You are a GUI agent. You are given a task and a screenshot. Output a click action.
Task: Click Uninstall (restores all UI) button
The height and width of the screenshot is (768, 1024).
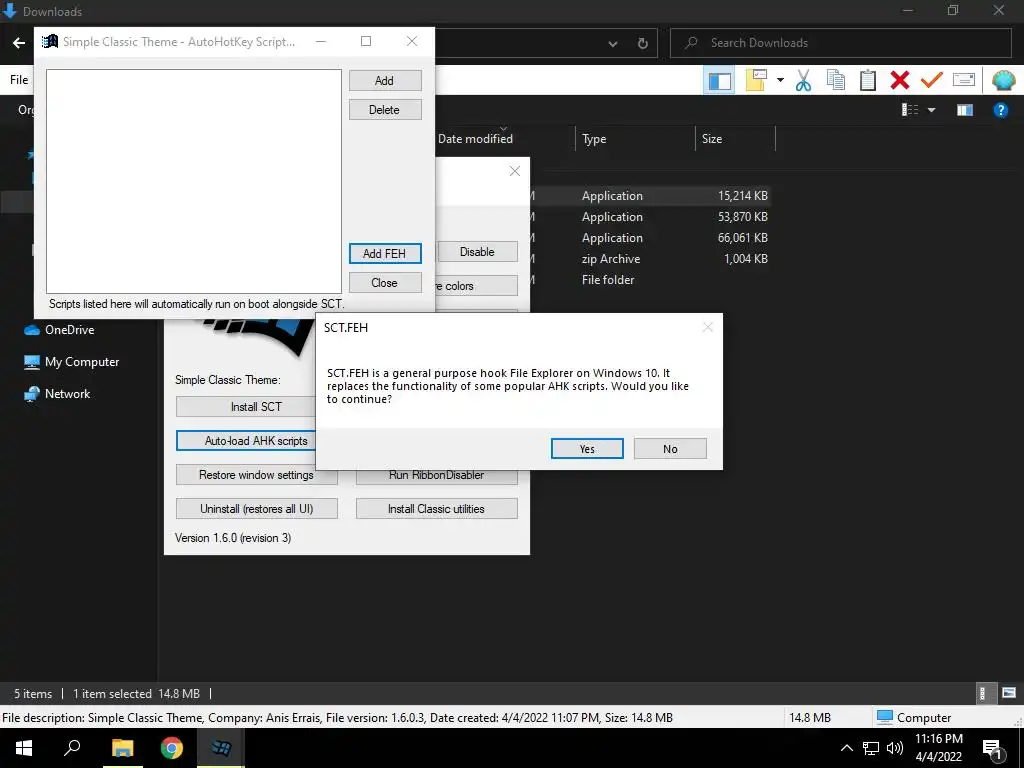pos(257,509)
